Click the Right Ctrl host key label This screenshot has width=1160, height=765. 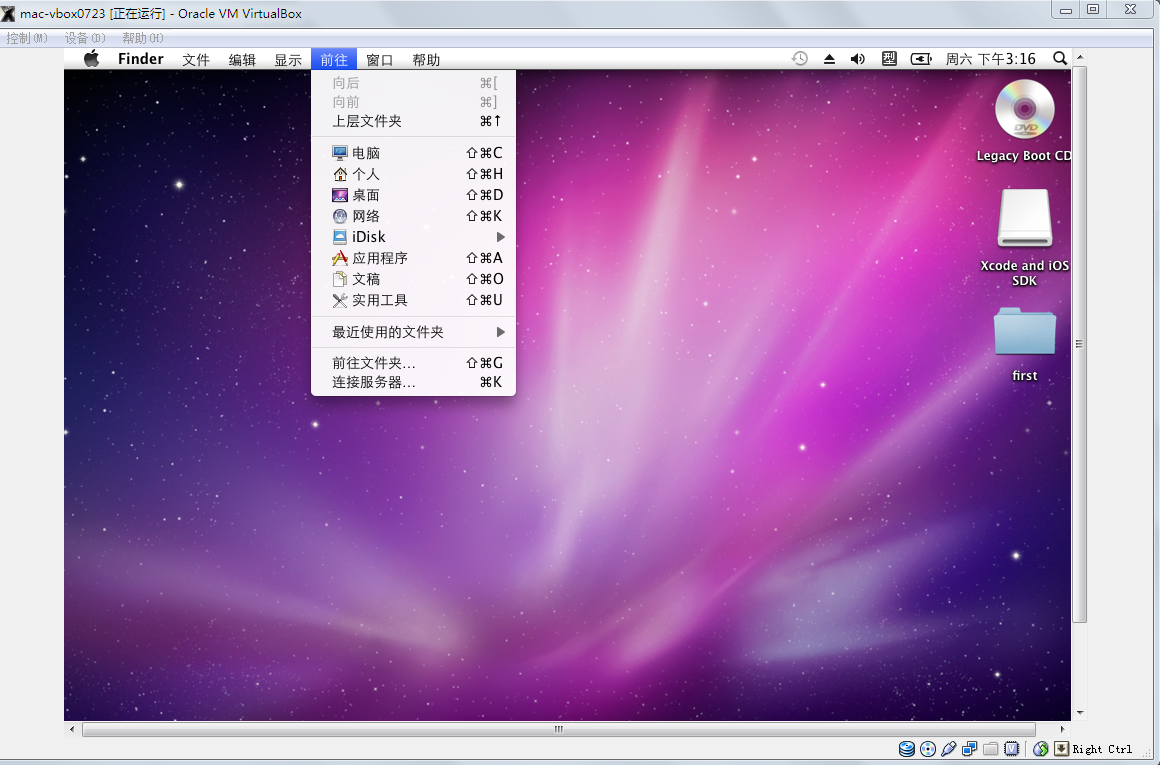(x=1102, y=749)
